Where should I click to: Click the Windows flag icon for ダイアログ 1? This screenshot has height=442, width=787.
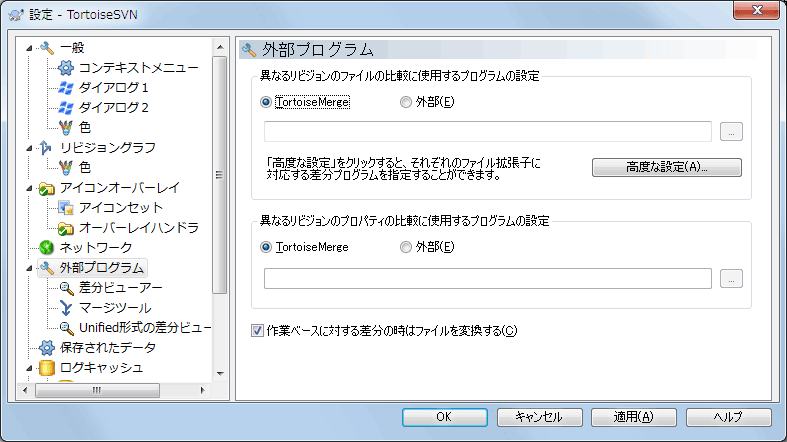pos(65,88)
